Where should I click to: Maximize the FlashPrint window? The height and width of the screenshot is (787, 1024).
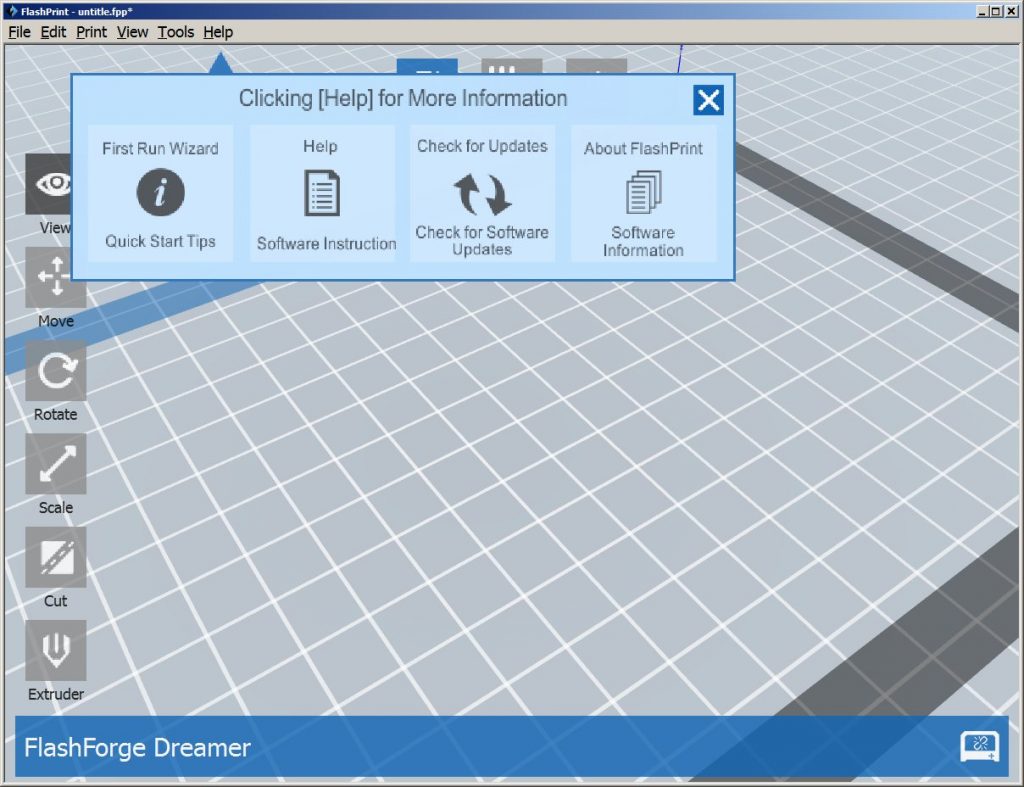pos(995,11)
